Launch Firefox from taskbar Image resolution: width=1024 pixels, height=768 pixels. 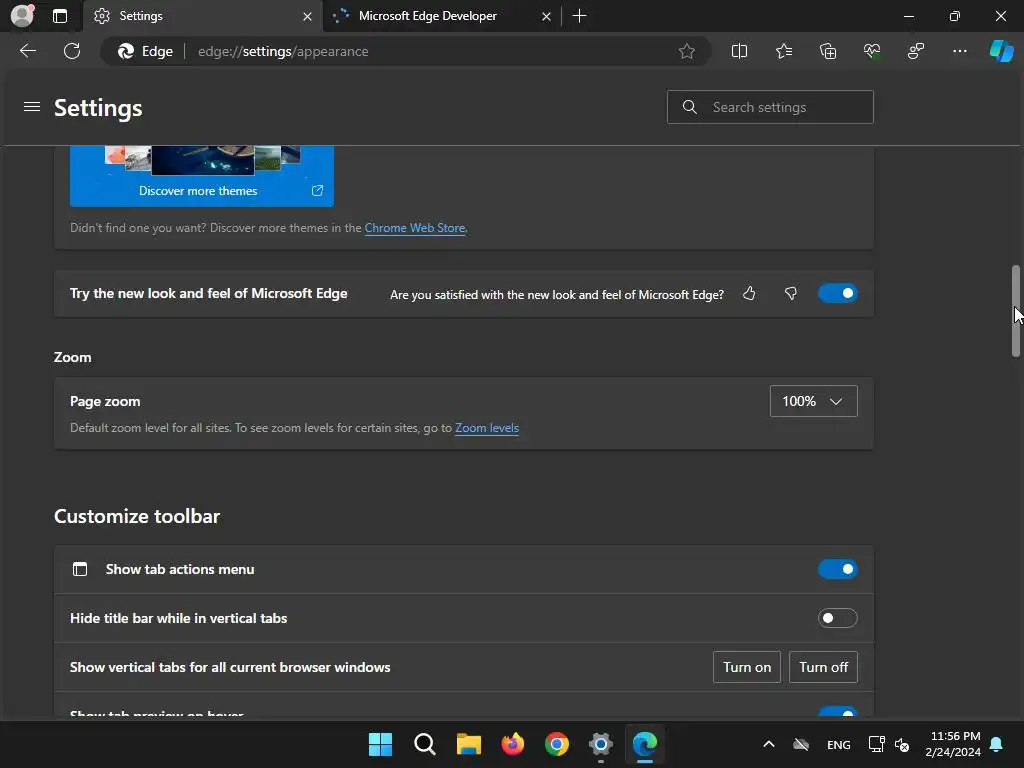tap(513, 744)
